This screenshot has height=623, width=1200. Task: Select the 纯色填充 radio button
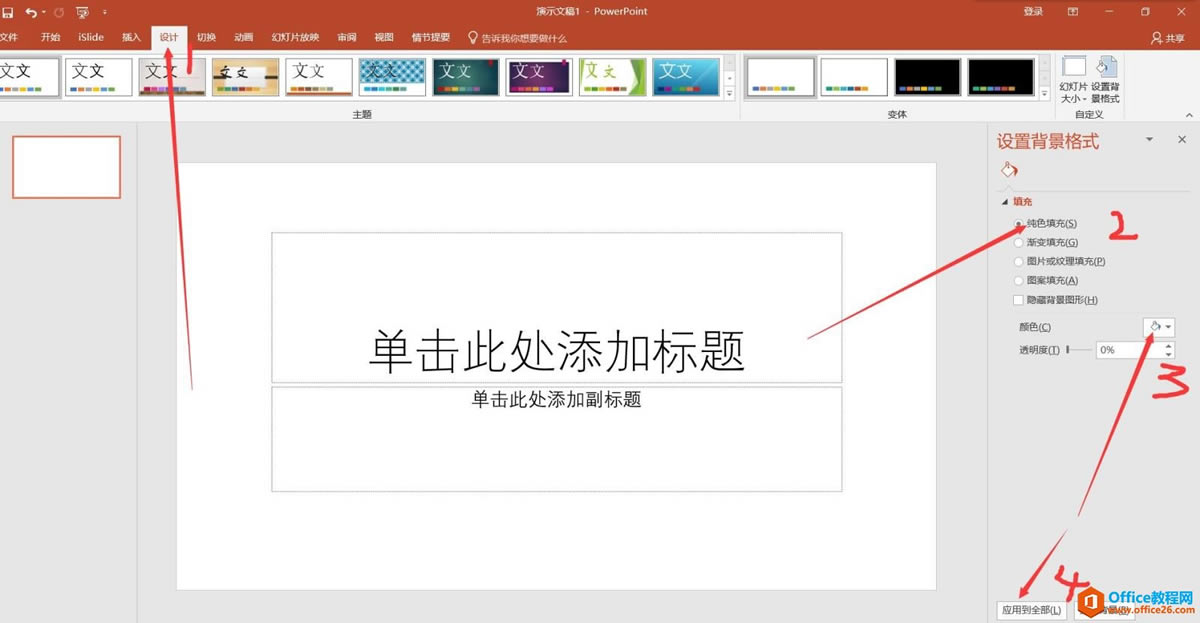click(1018, 223)
